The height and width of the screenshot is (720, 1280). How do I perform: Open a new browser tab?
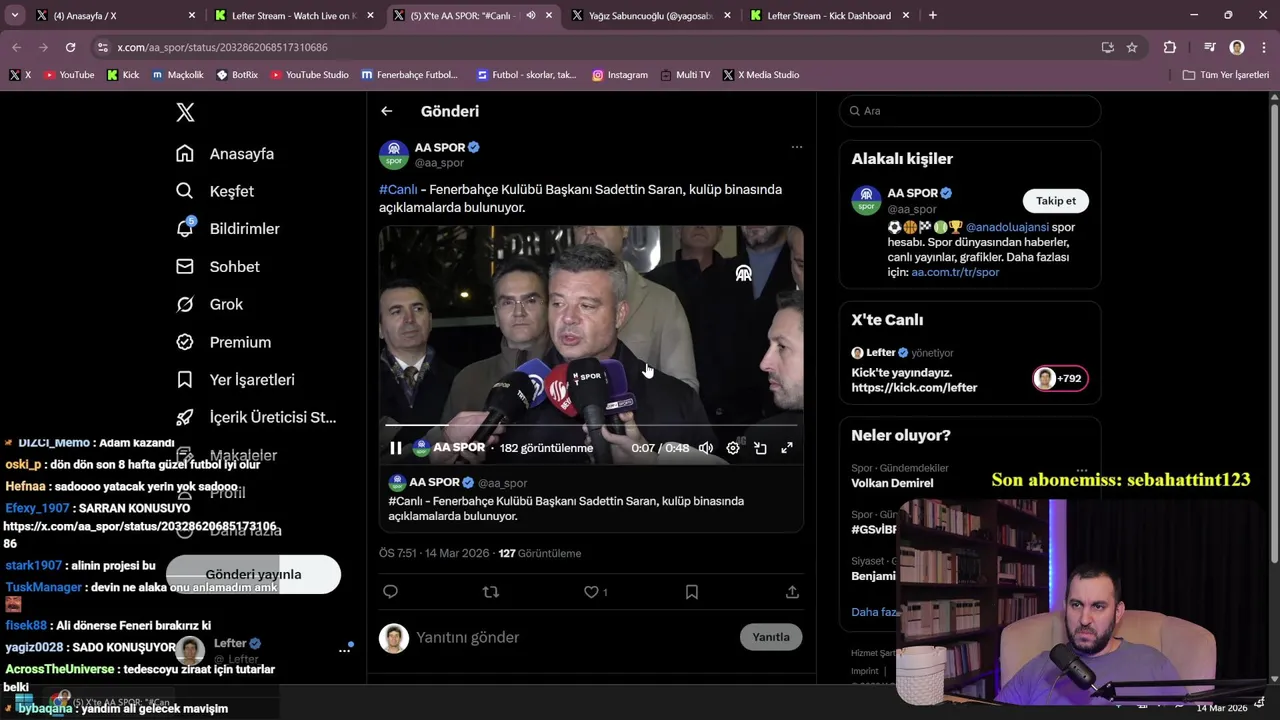(933, 16)
